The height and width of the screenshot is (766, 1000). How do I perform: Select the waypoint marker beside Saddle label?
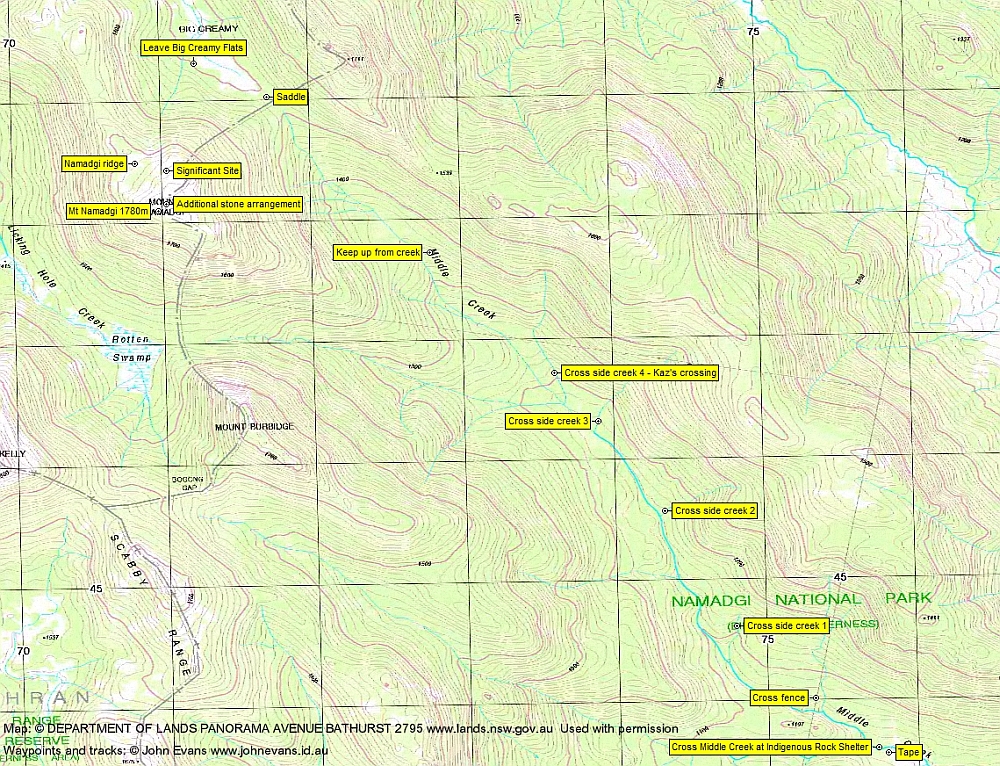pos(267,98)
